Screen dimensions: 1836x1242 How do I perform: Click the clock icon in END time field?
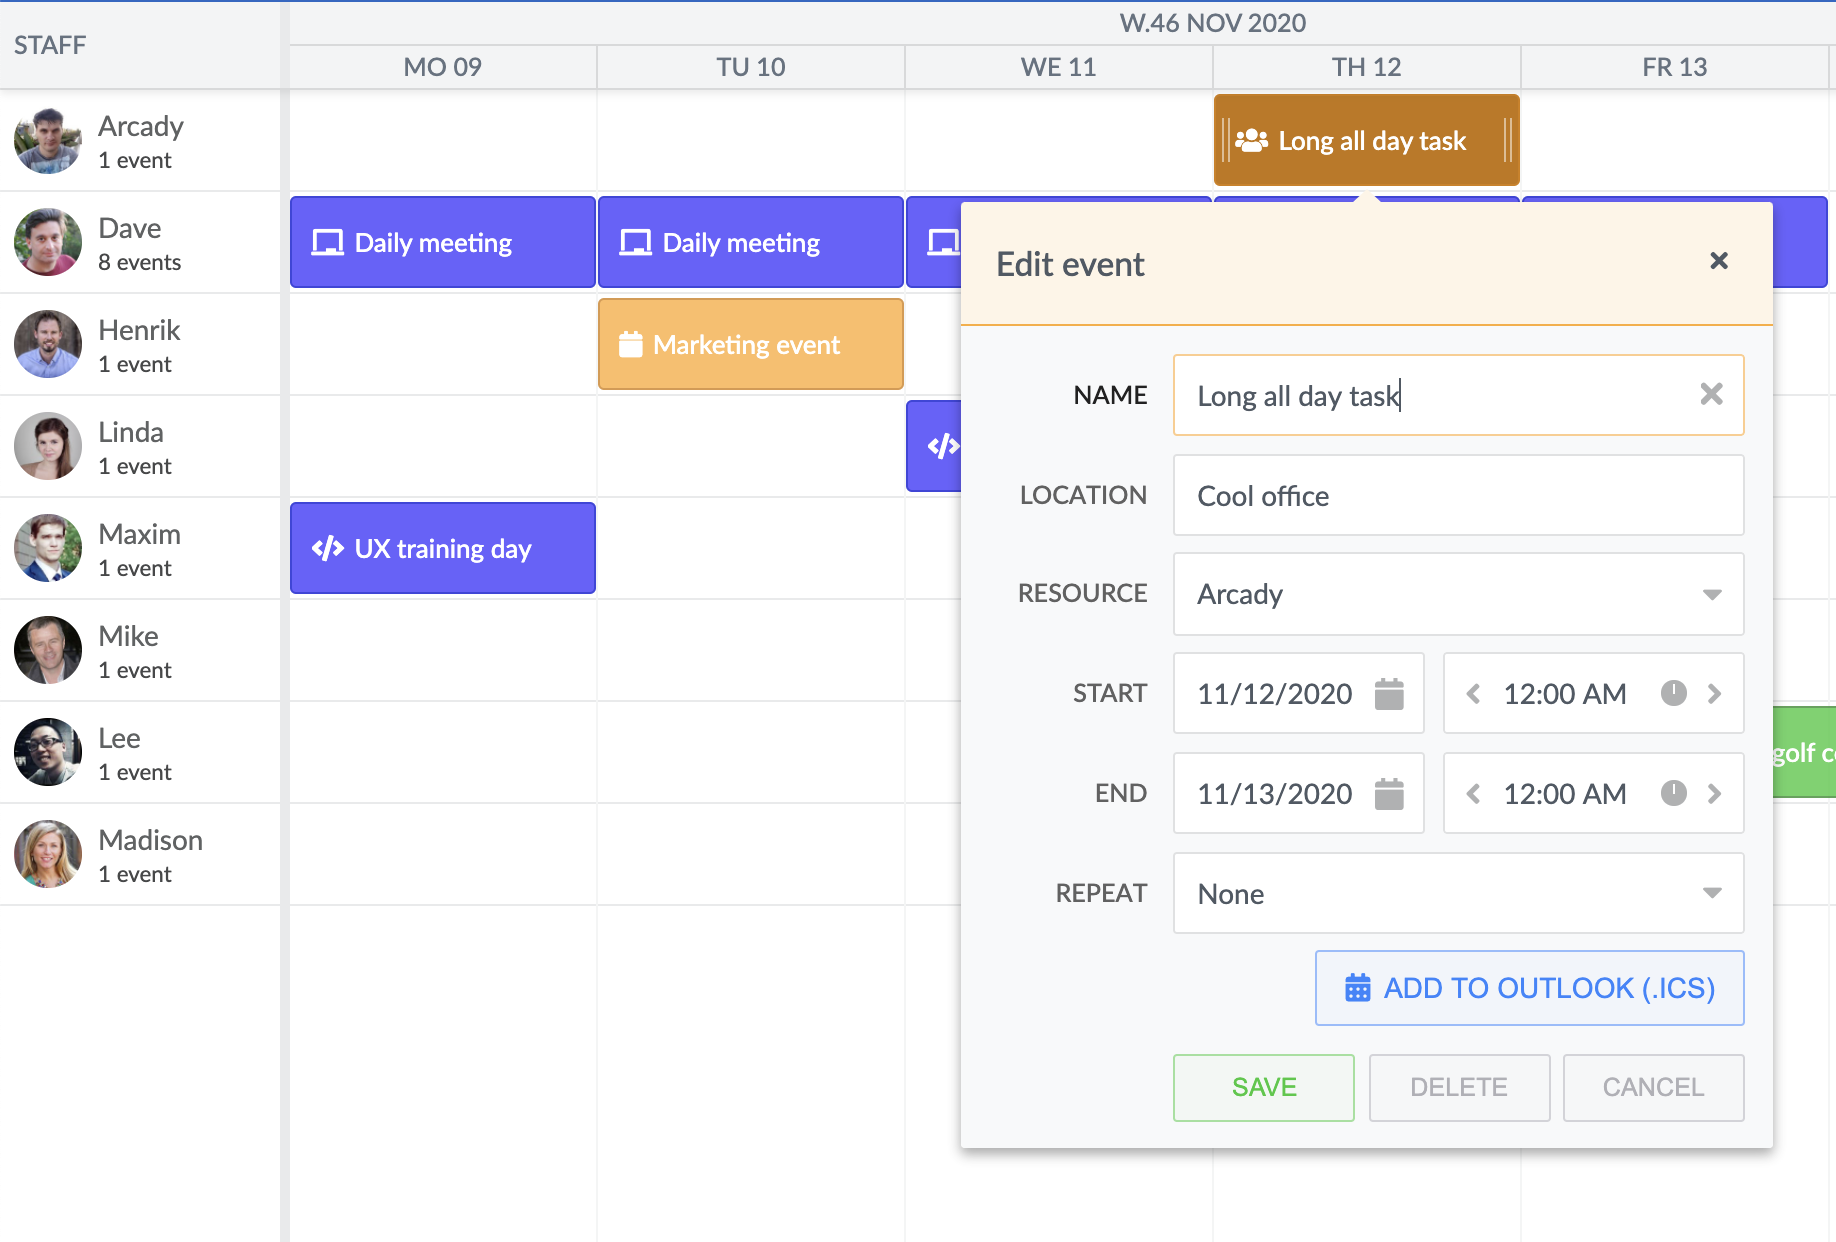(1673, 793)
